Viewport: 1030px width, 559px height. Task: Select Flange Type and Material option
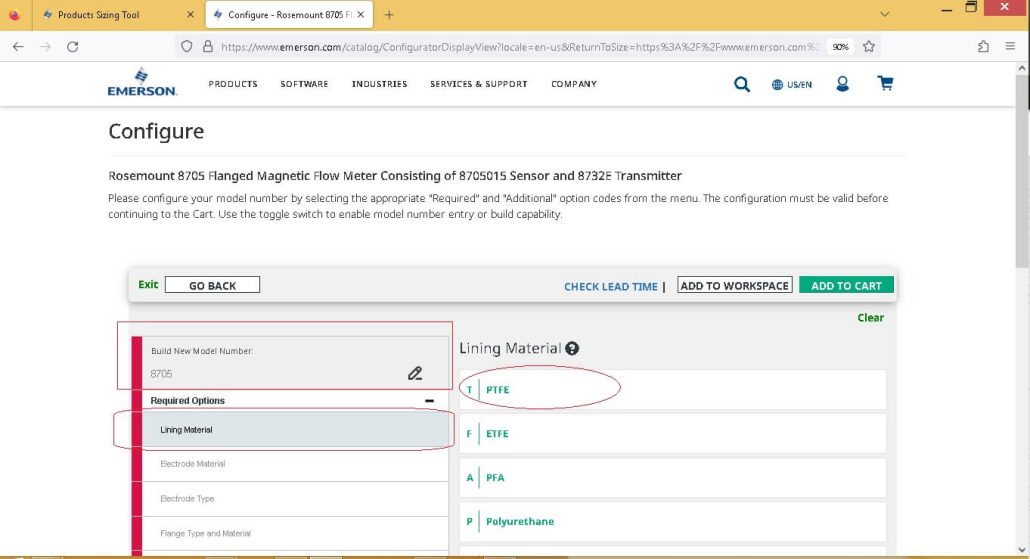tap(295, 533)
